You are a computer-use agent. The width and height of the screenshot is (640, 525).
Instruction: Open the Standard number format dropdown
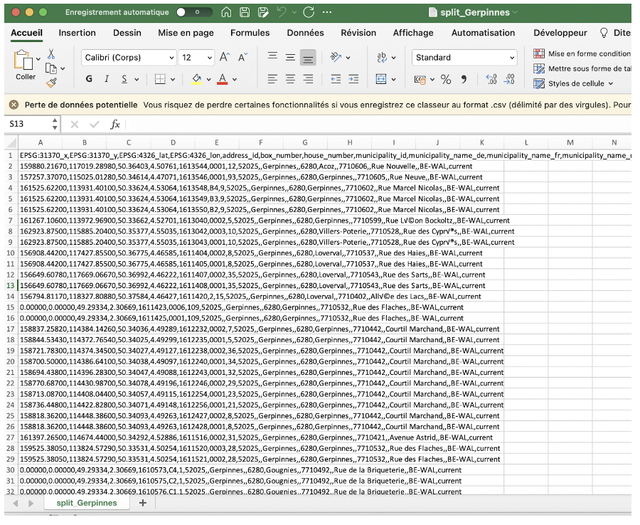(x=464, y=58)
